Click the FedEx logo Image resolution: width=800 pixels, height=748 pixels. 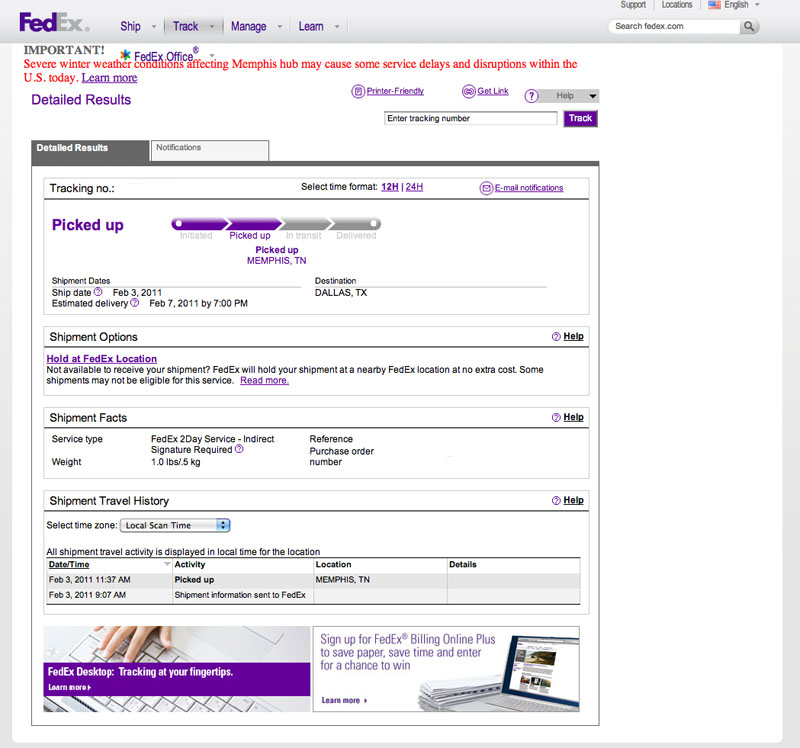point(54,23)
